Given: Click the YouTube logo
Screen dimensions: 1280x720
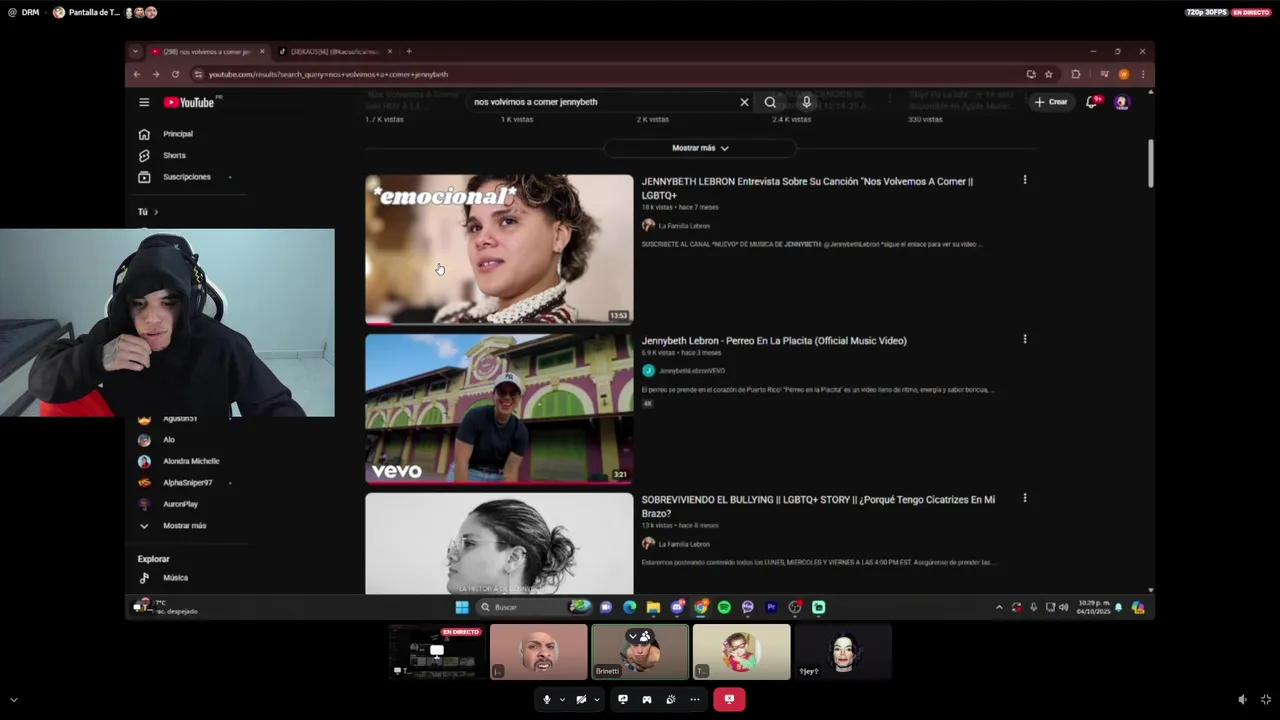Looking at the screenshot, I should (x=190, y=102).
